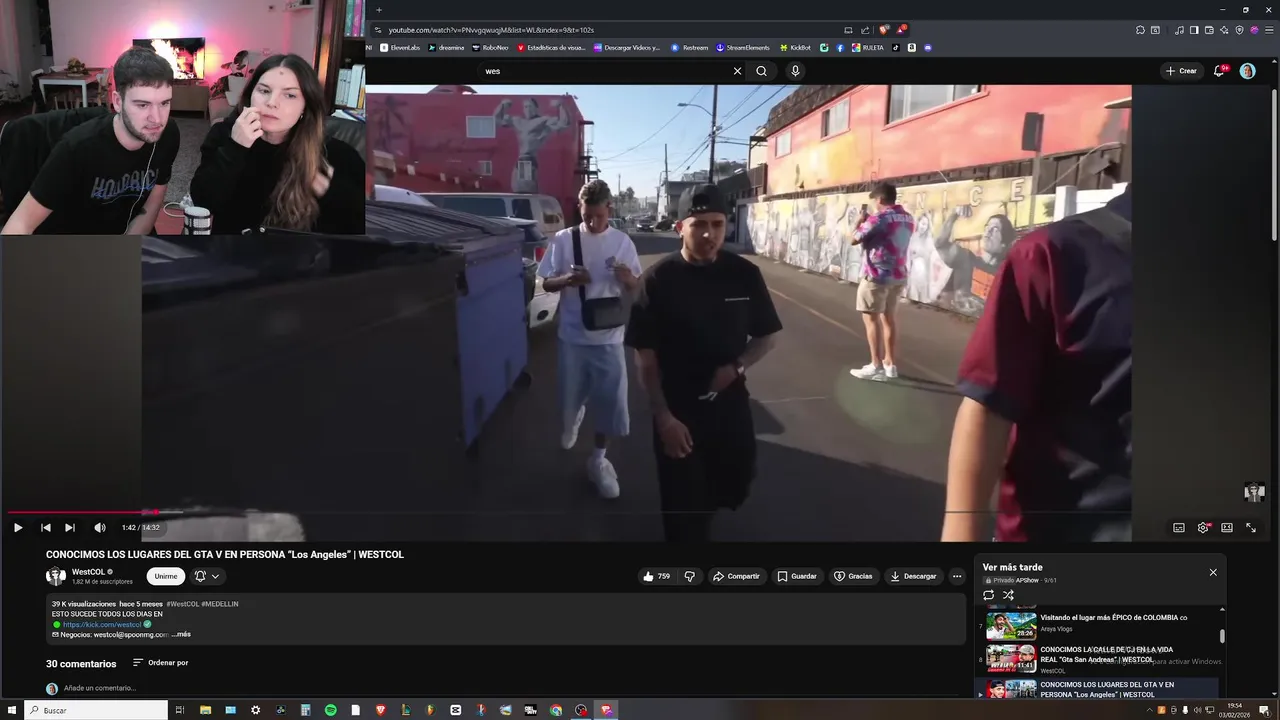The image size is (1280, 720).
Task: Clear the YouTube search box
Action: tap(737, 71)
